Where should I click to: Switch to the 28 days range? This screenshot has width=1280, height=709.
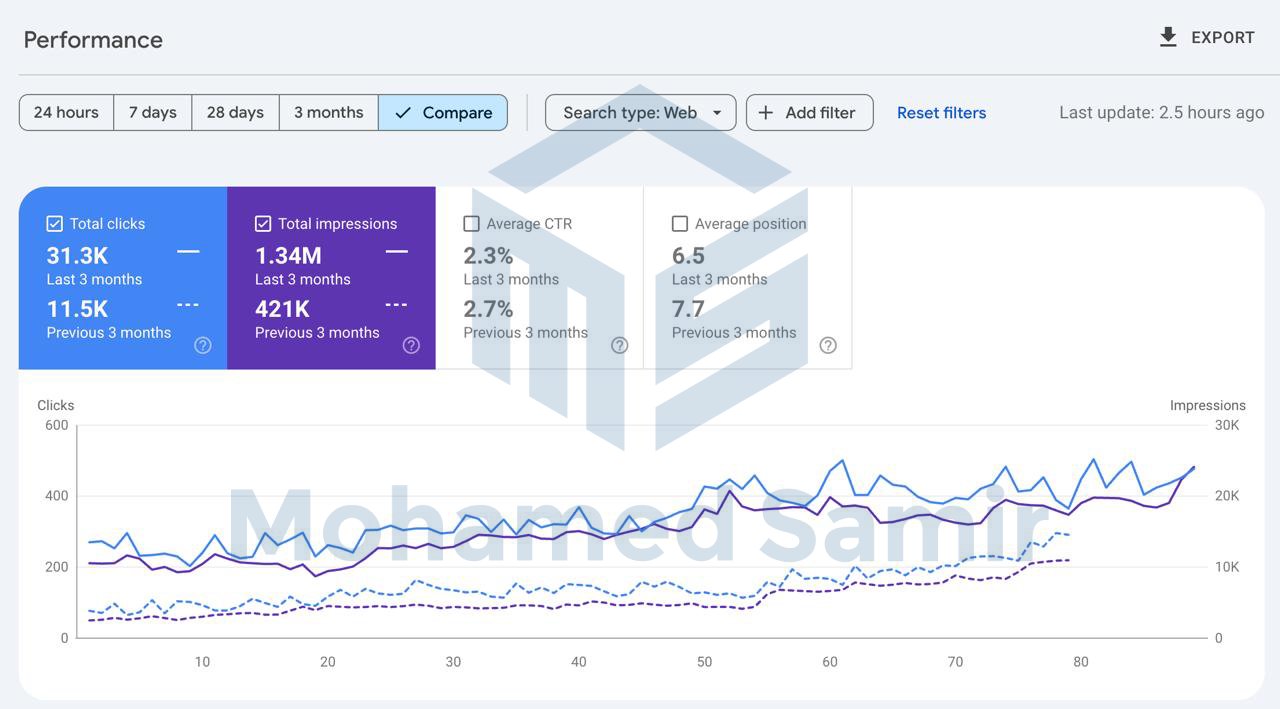[235, 113]
